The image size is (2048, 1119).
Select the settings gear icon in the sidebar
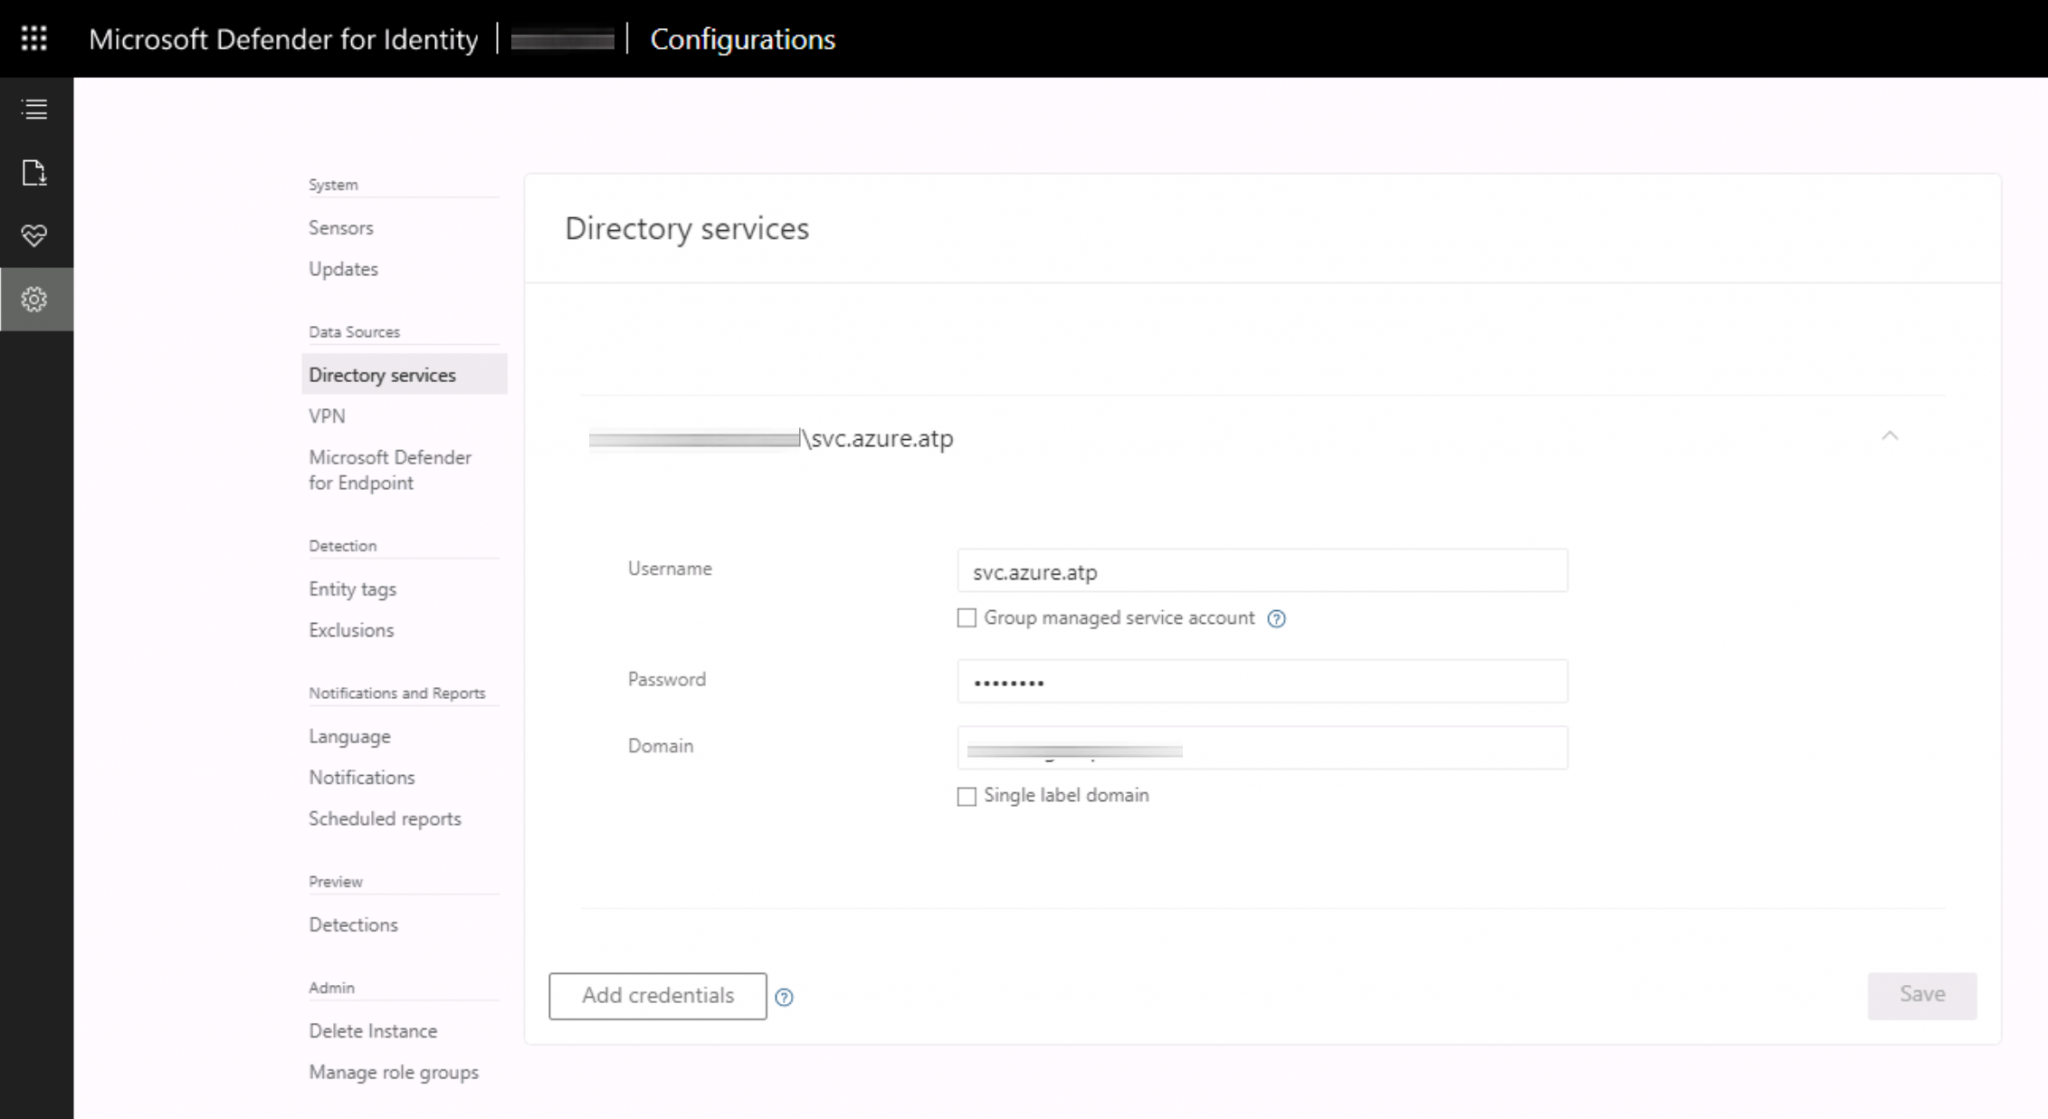(35, 299)
